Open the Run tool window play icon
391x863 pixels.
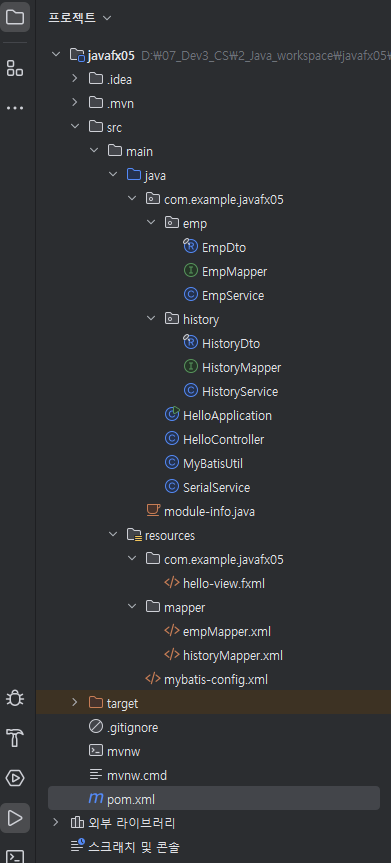tap(15, 818)
